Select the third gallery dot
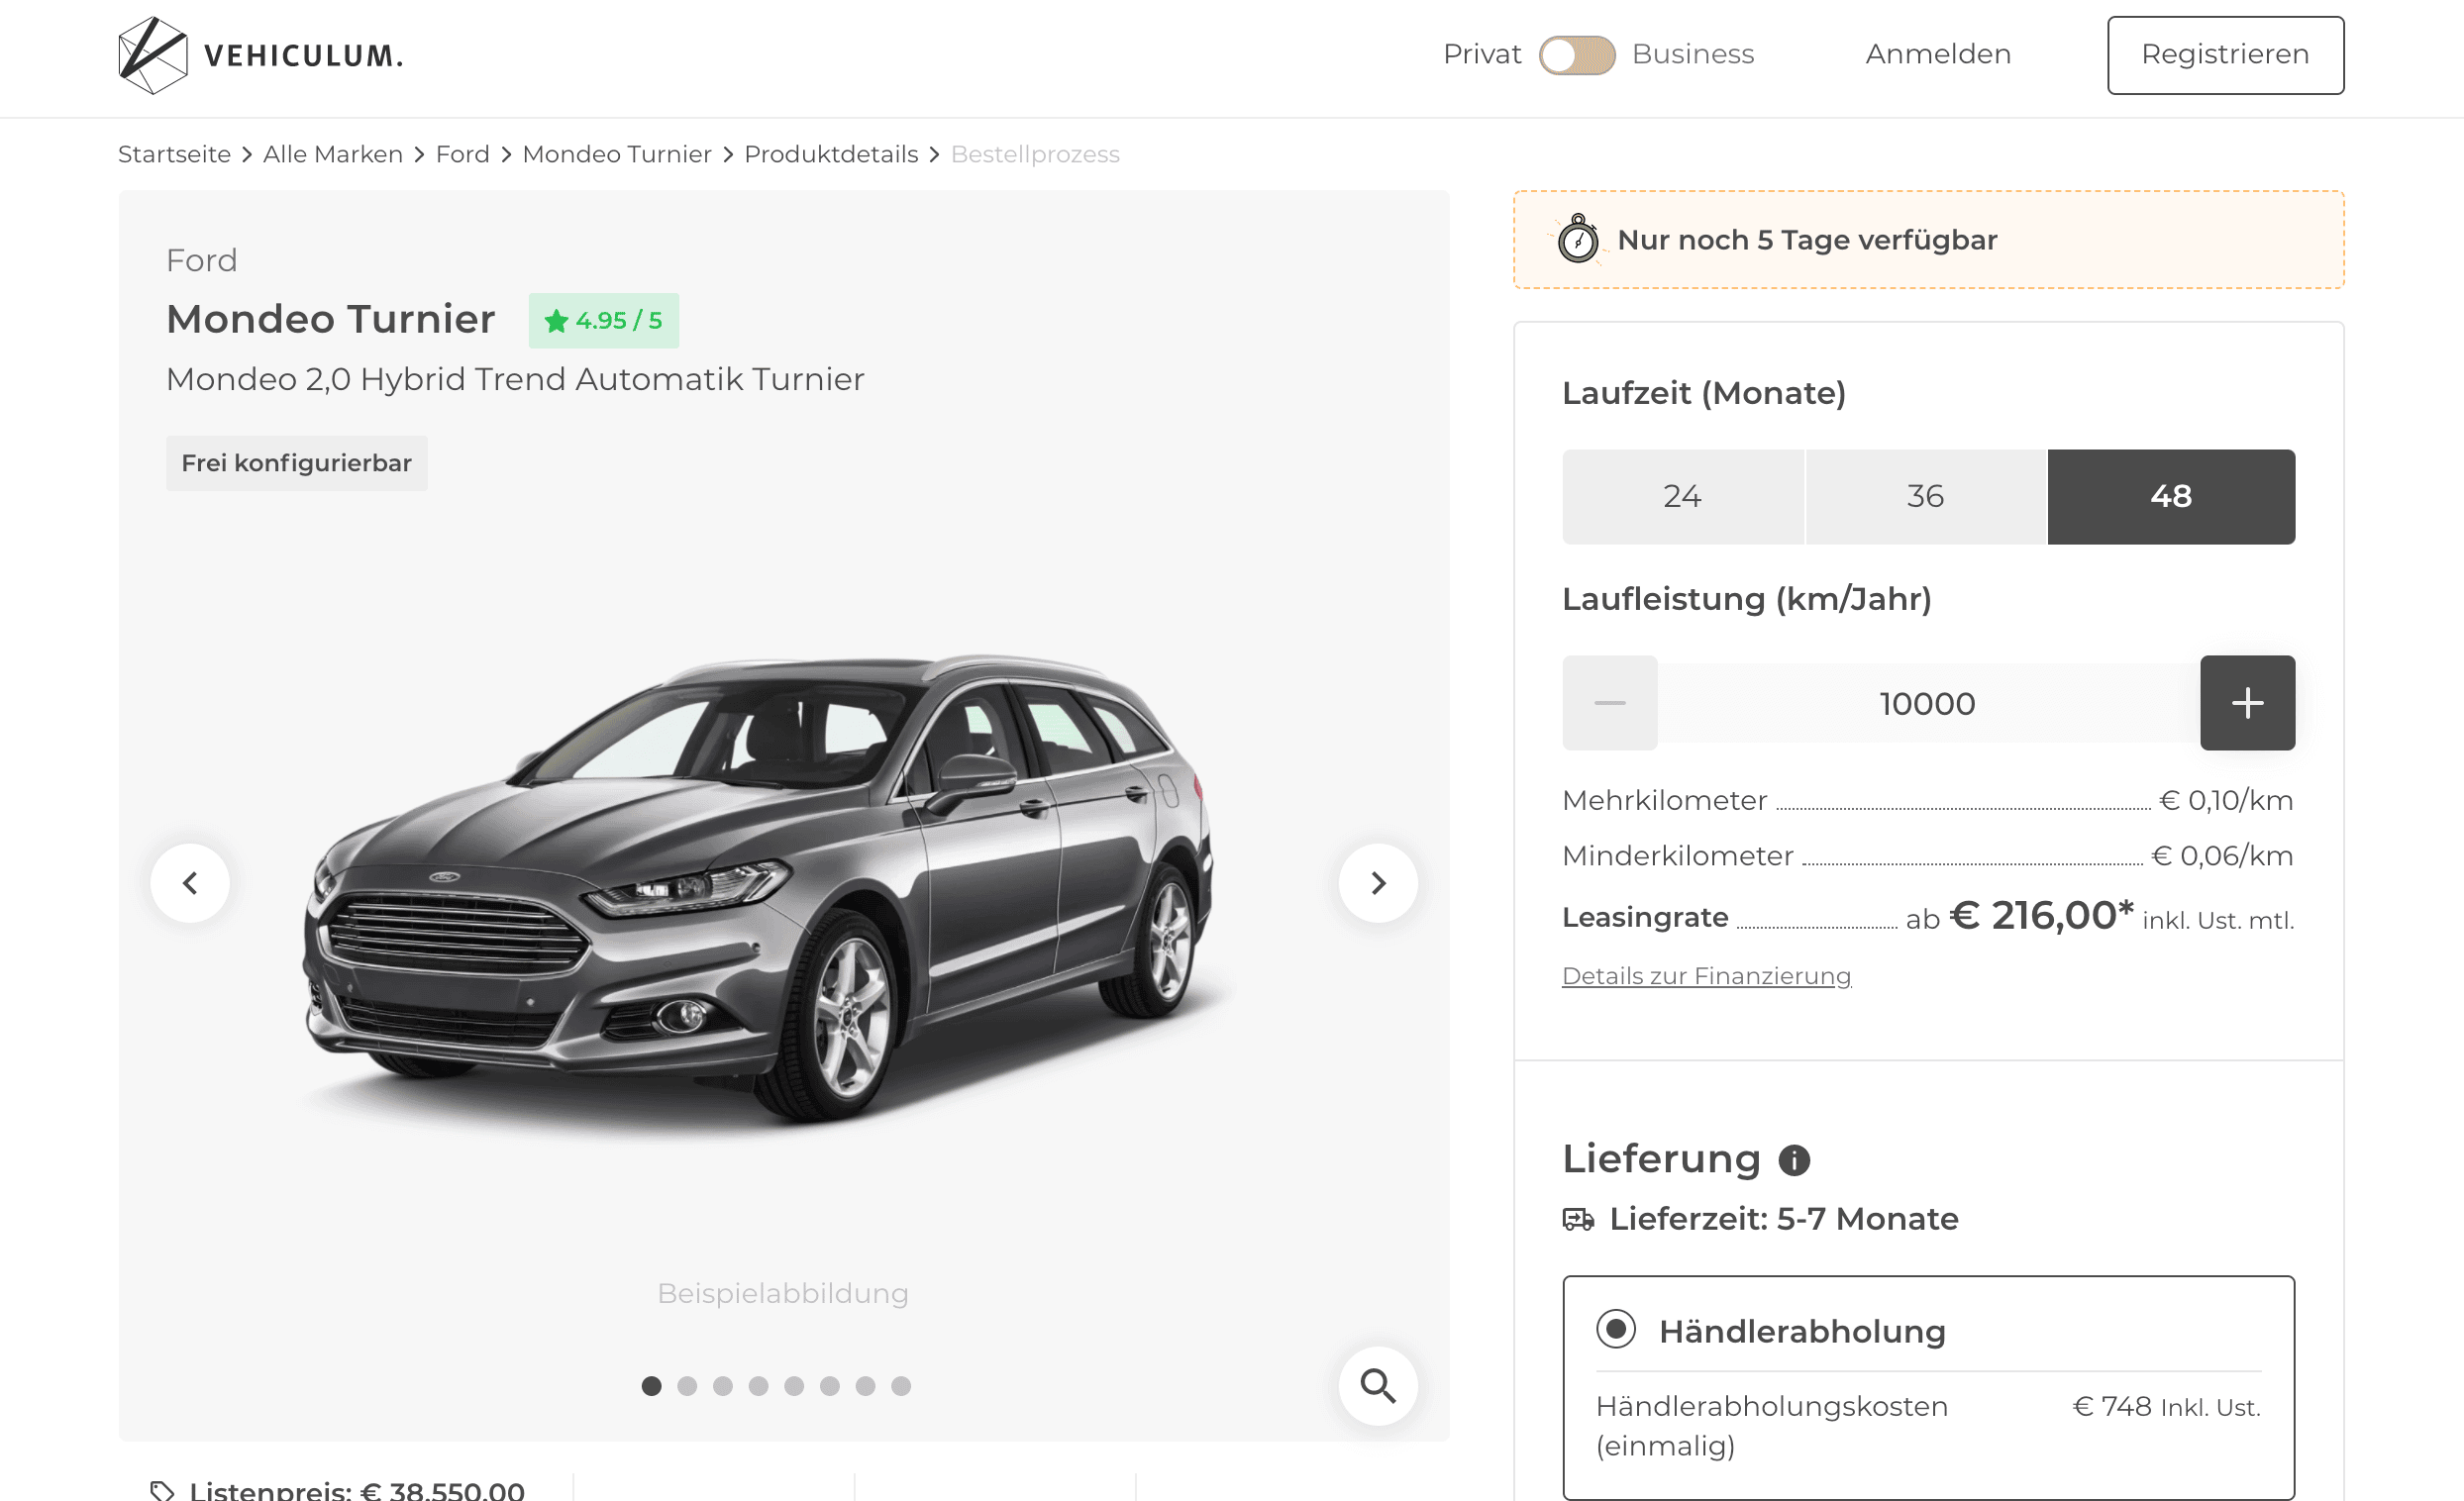Screen dimensions: 2464x1501 click(x=723, y=1386)
